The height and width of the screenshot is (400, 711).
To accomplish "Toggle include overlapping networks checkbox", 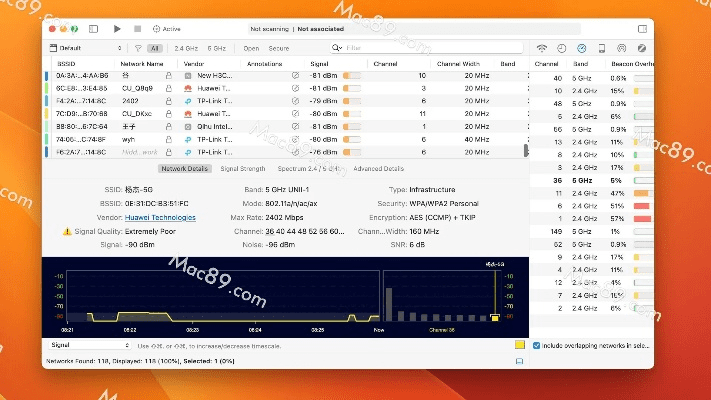I will 536,346.
